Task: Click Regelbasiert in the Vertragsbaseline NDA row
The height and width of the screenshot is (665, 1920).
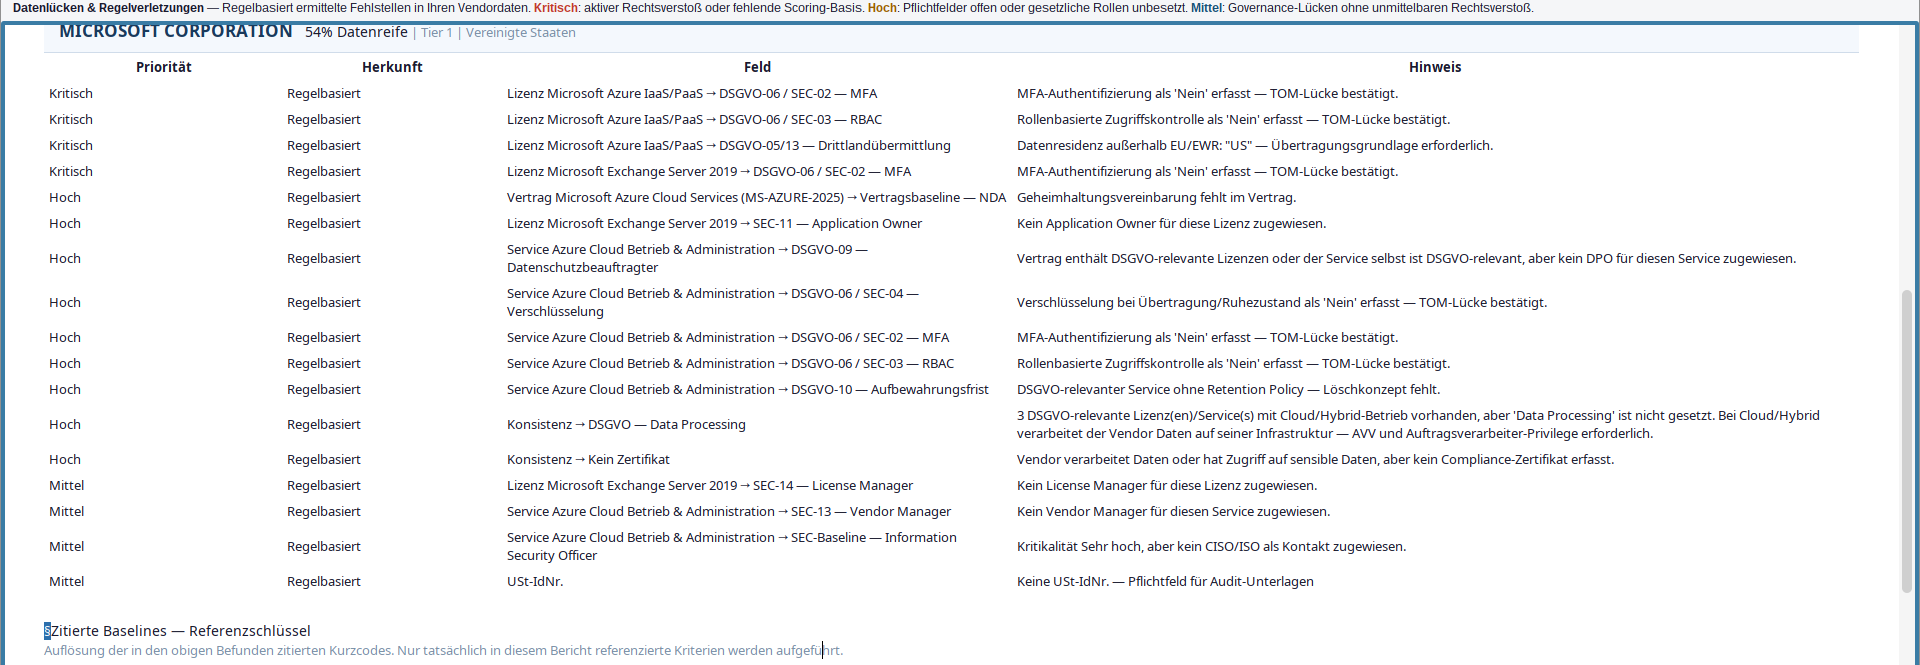Action: [324, 197]
